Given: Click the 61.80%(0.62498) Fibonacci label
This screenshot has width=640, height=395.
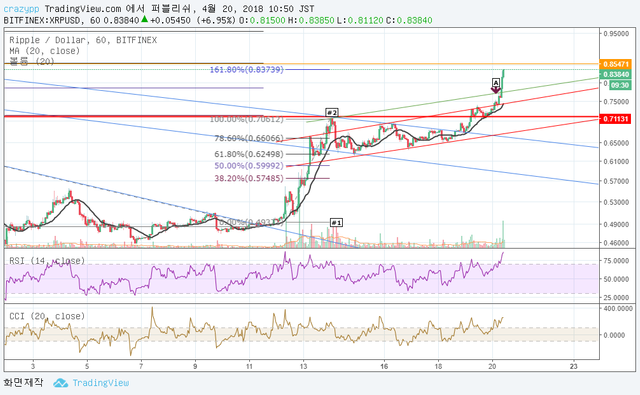Looking at the screenshot, I should click(x=249, y=154).
